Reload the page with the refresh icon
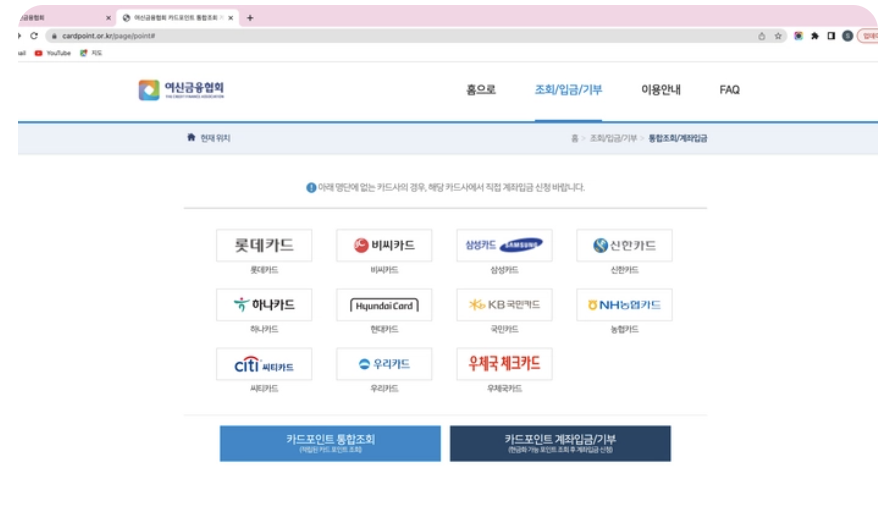The width and height of the screenshot is (889, 525). (34, 36)
